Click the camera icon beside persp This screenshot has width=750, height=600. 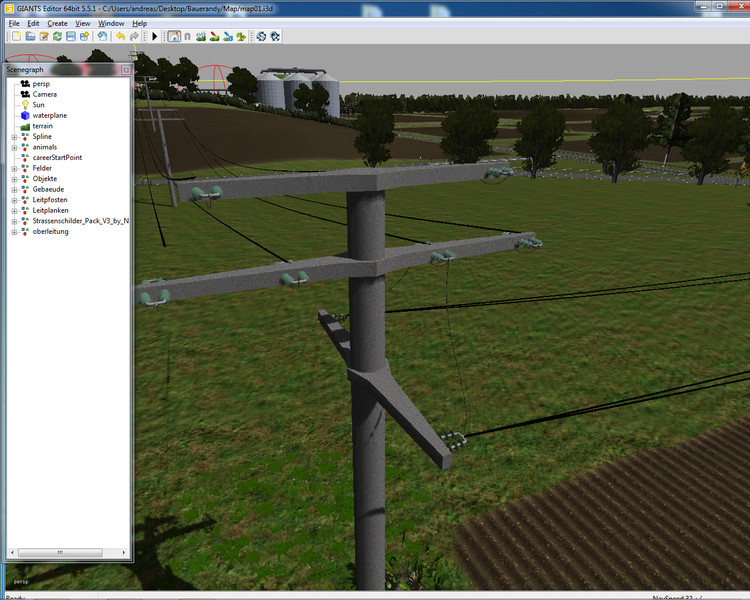[x=25, y=84]
